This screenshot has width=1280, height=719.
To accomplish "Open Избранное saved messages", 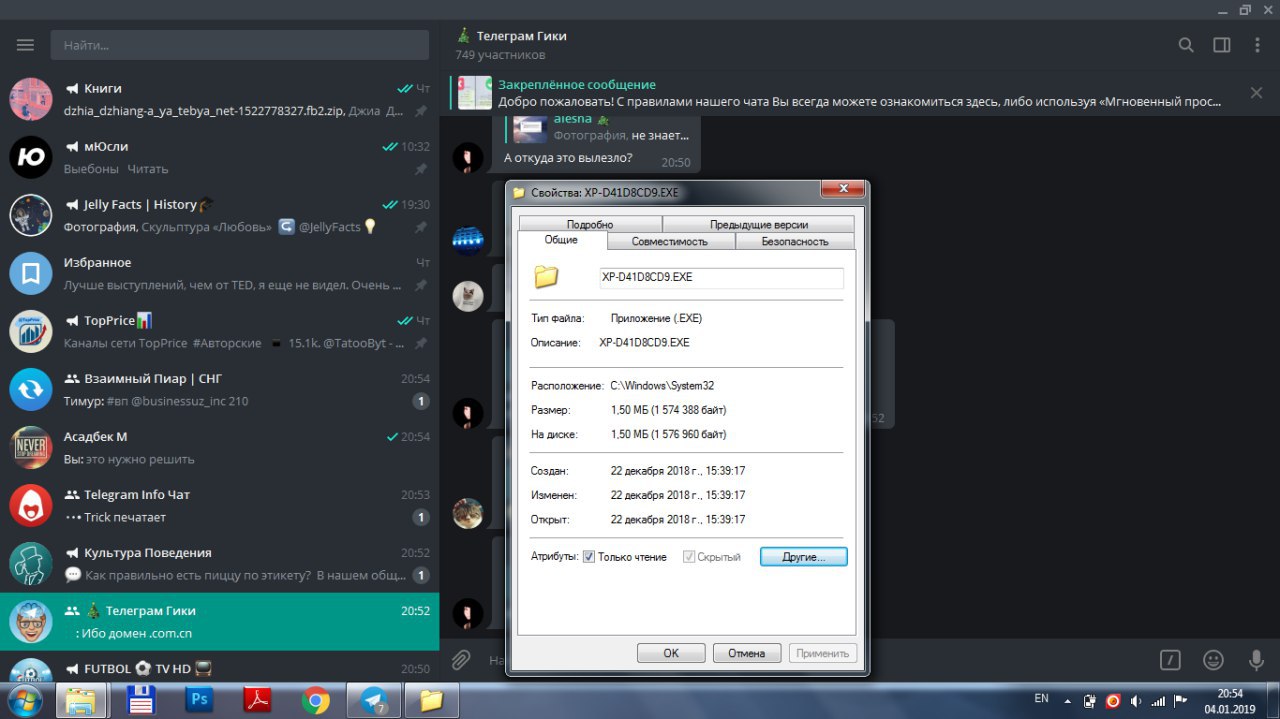I will coord(220,273).
